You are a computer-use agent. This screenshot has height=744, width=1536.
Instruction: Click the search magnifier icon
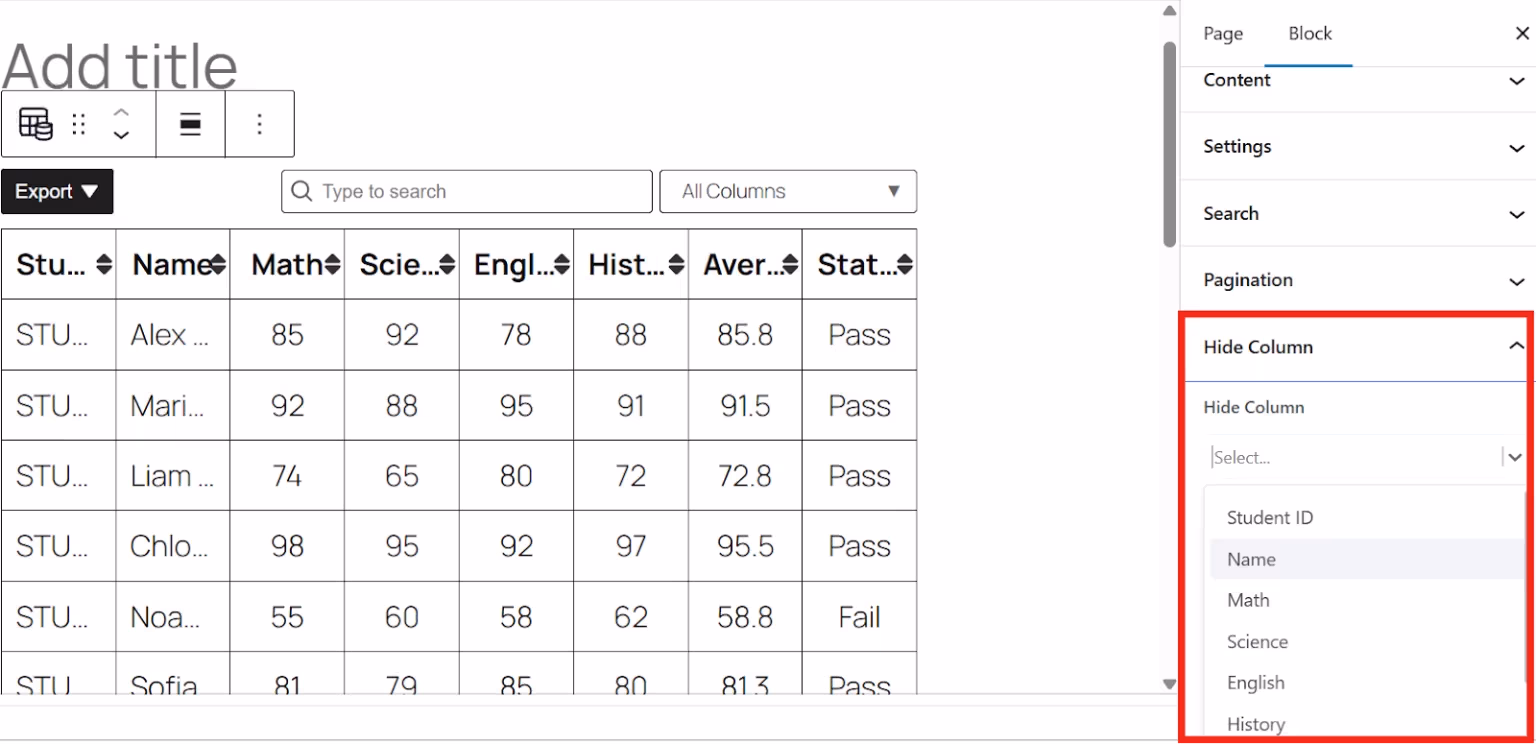[x=301, y=190]
